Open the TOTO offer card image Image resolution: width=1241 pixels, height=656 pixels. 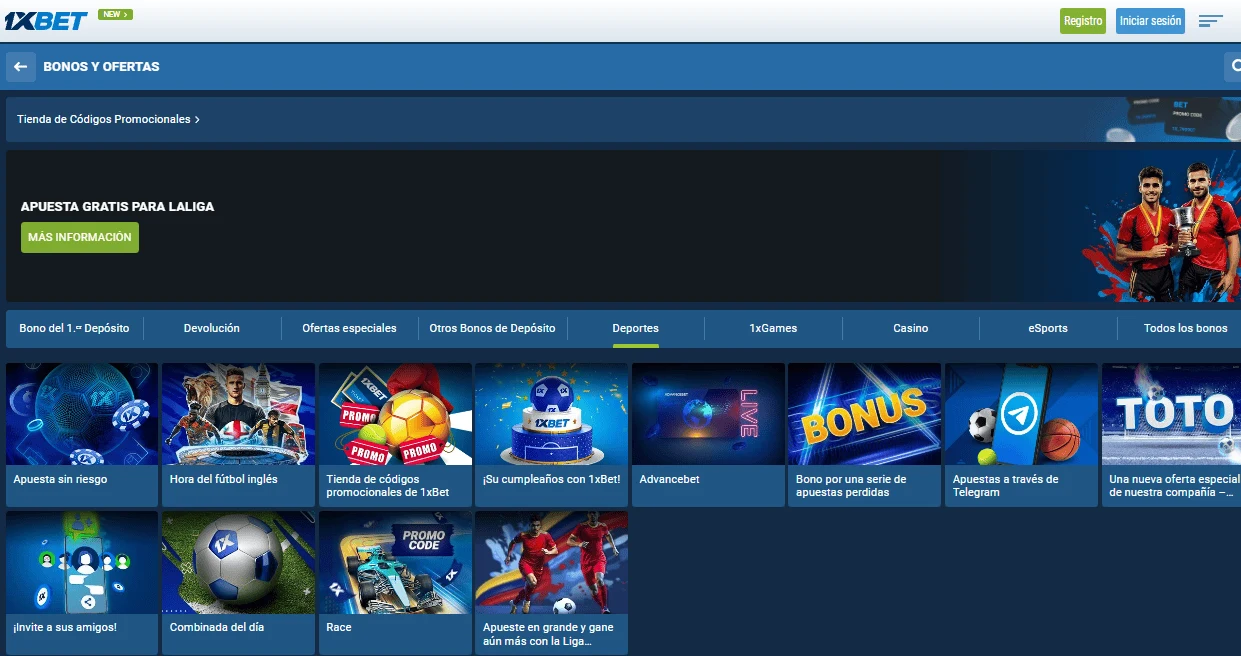point(1171,414)
